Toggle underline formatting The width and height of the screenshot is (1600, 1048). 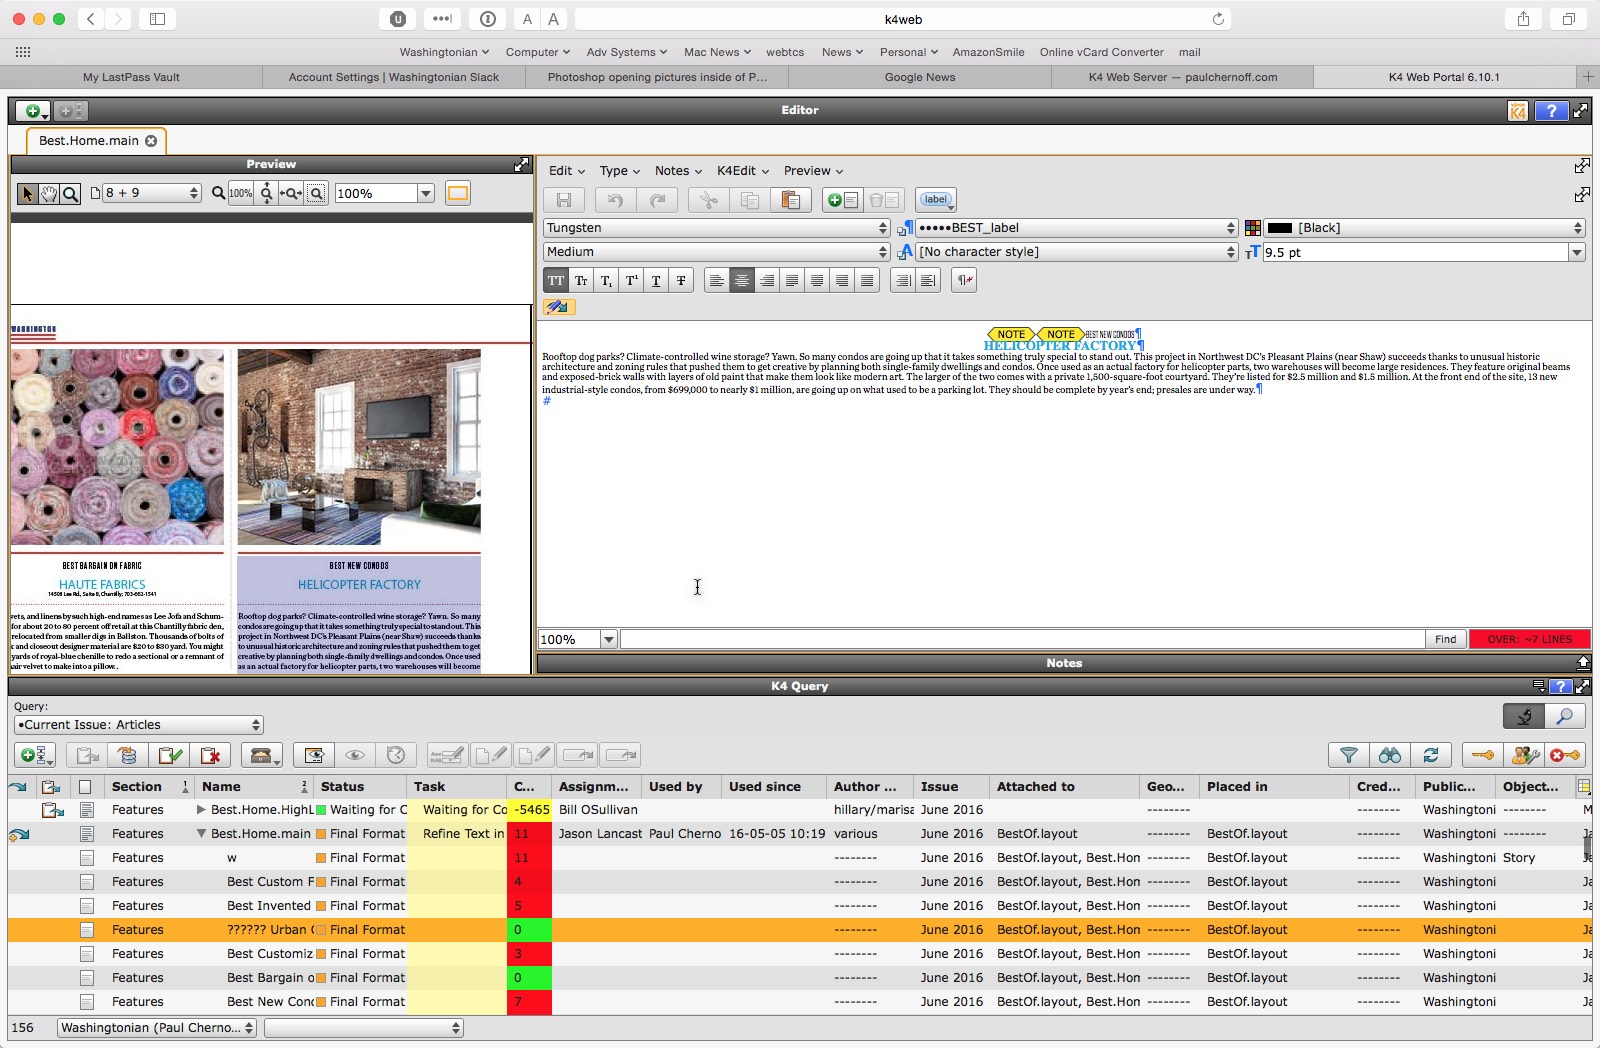[656, 281]
